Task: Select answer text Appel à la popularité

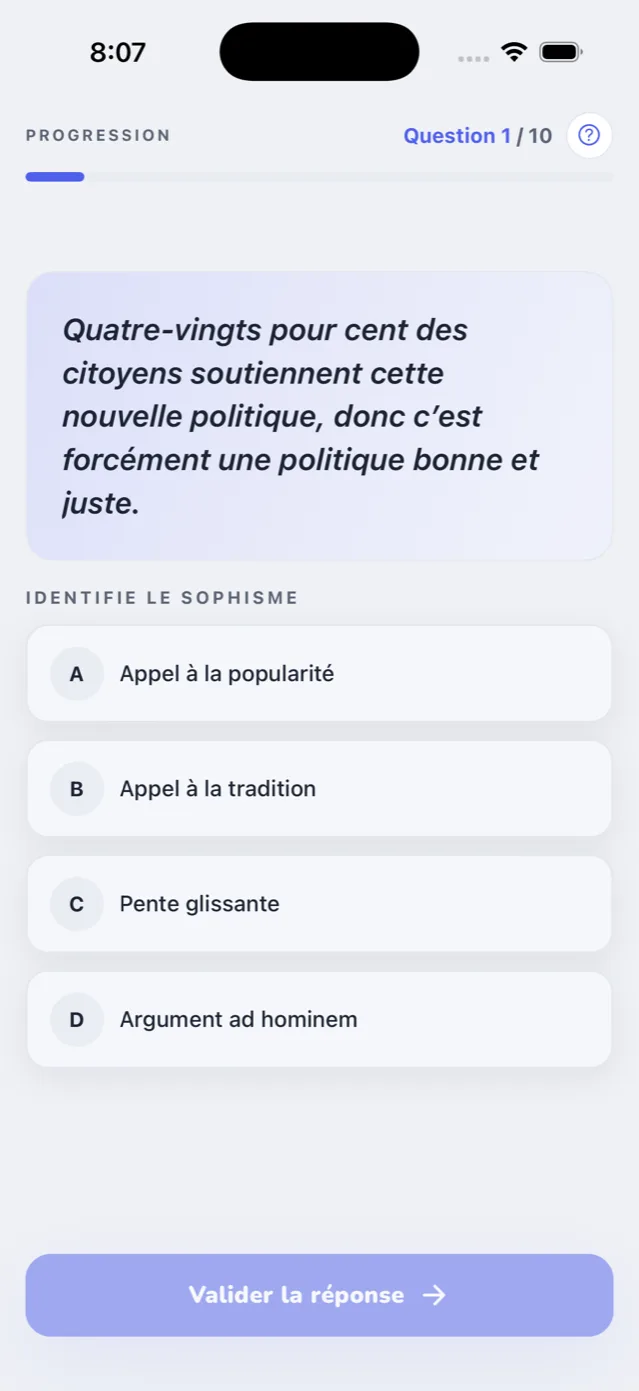Action: [227, 674]
